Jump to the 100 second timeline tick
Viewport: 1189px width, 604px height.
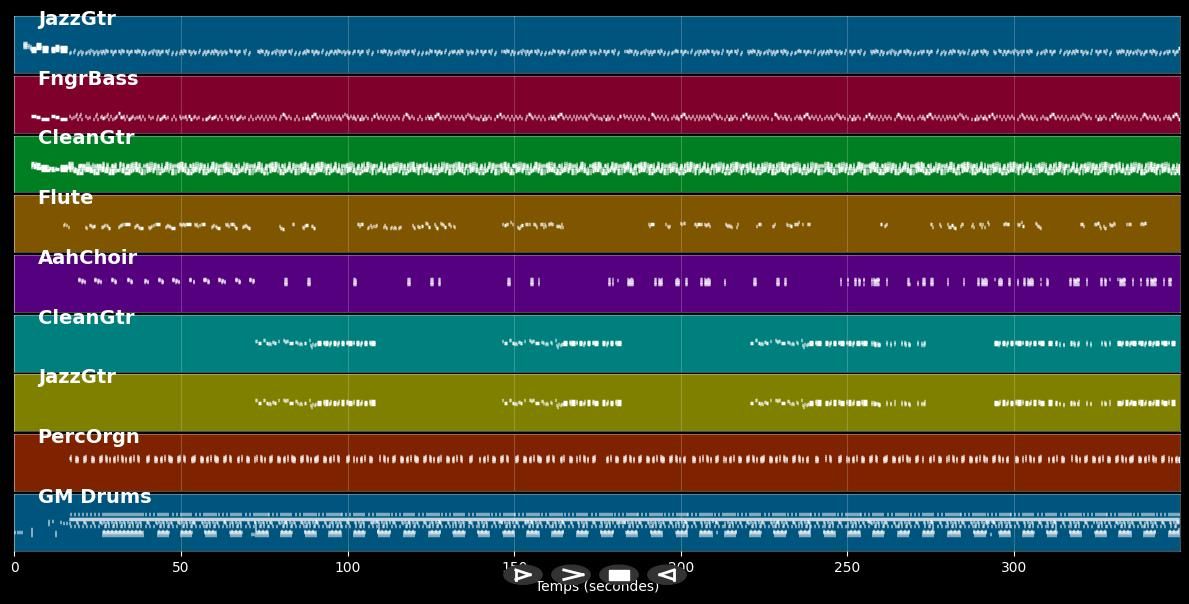point(348,567)
